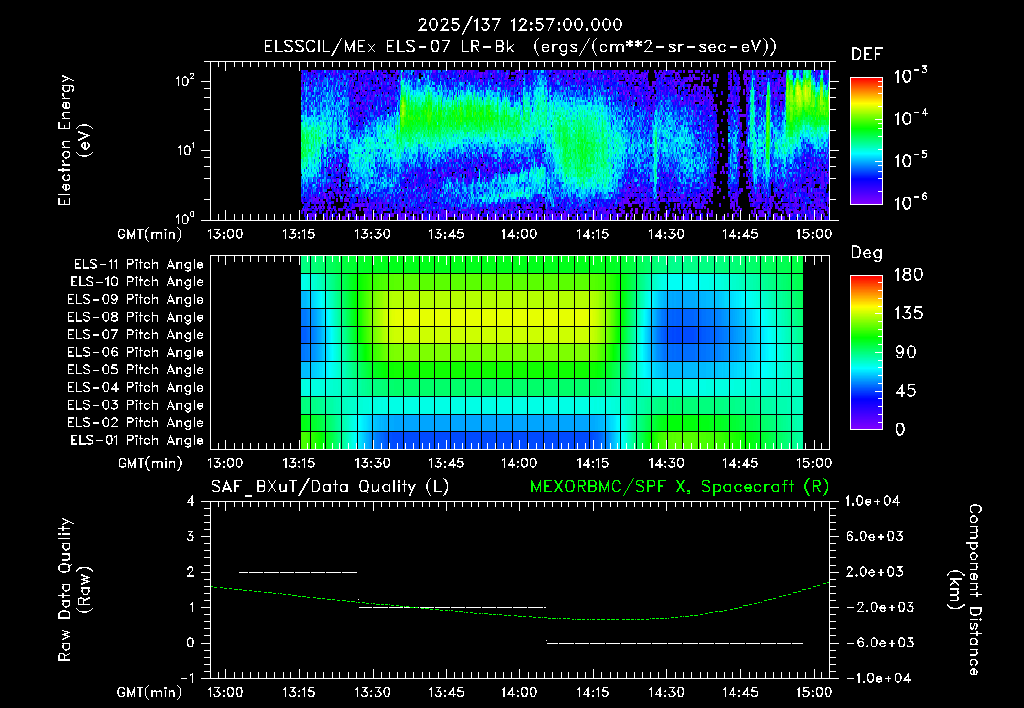The width and height of the screenshot is (1024, 708).
Task: Click the GMT(min) label under data quality panel
Action: coord(150,692)
